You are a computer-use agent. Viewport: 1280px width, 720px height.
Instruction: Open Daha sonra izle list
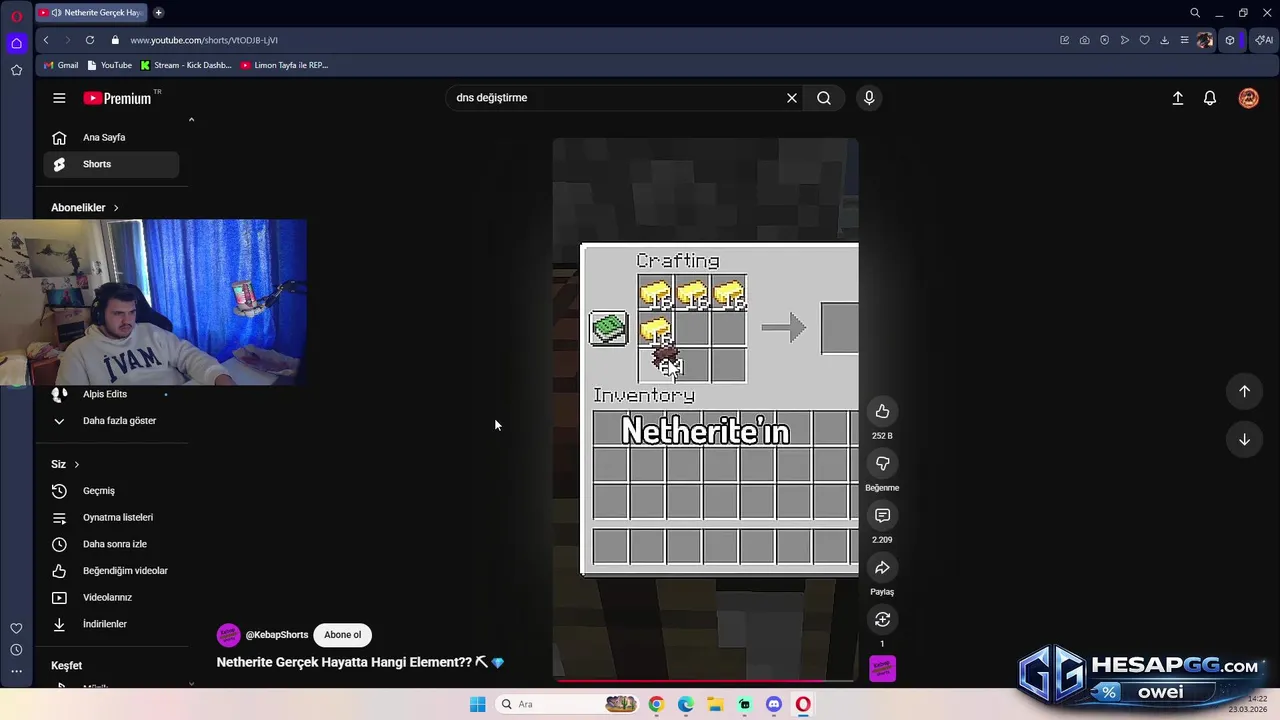pos(111,544)
